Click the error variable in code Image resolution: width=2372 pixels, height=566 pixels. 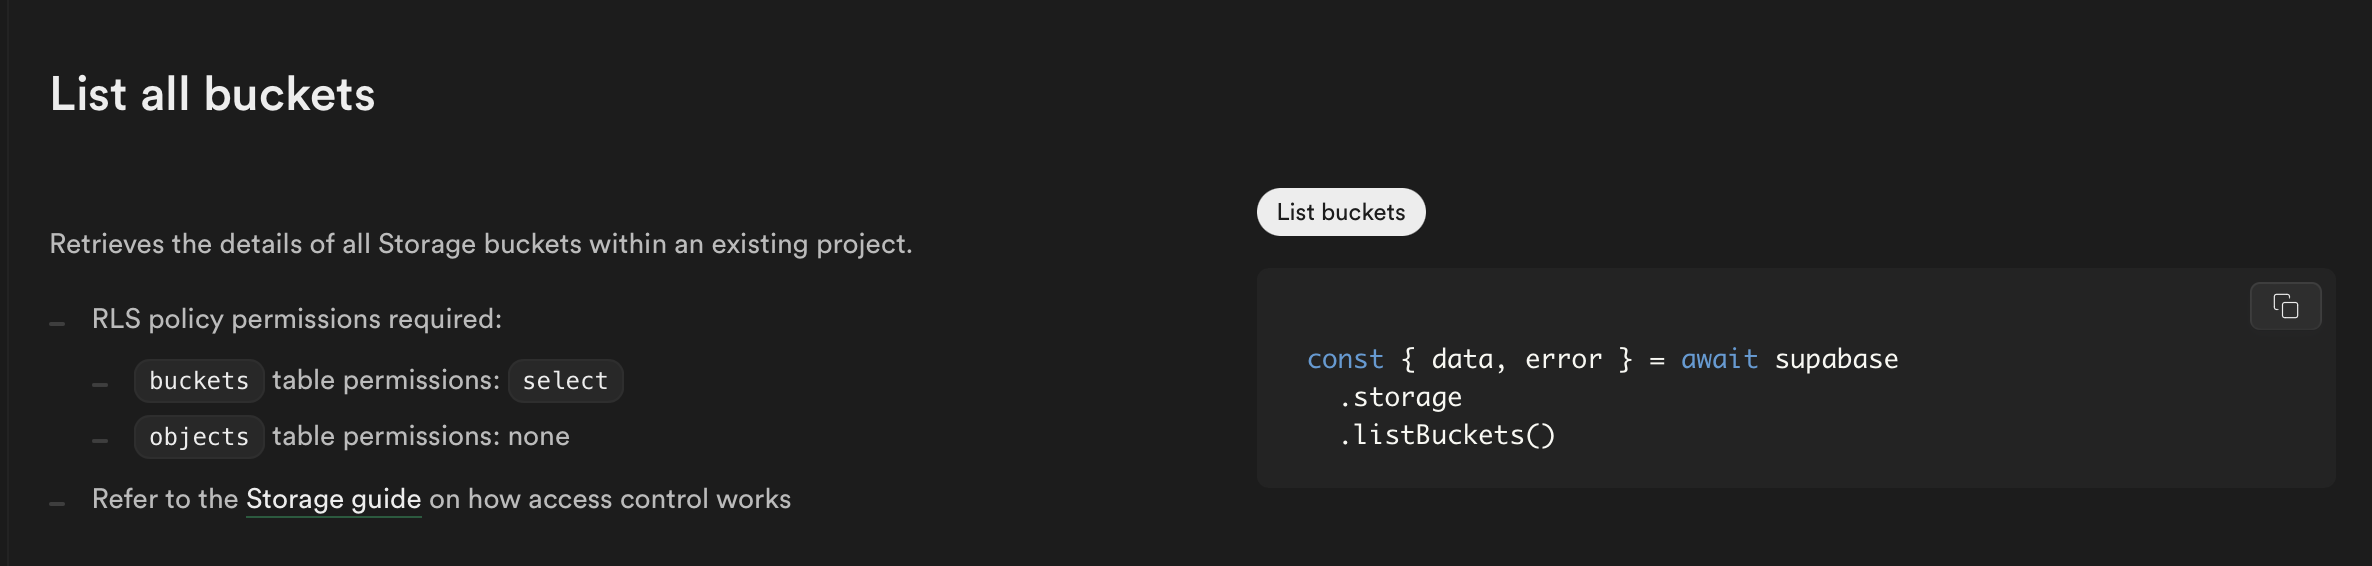pos(1563,360)
